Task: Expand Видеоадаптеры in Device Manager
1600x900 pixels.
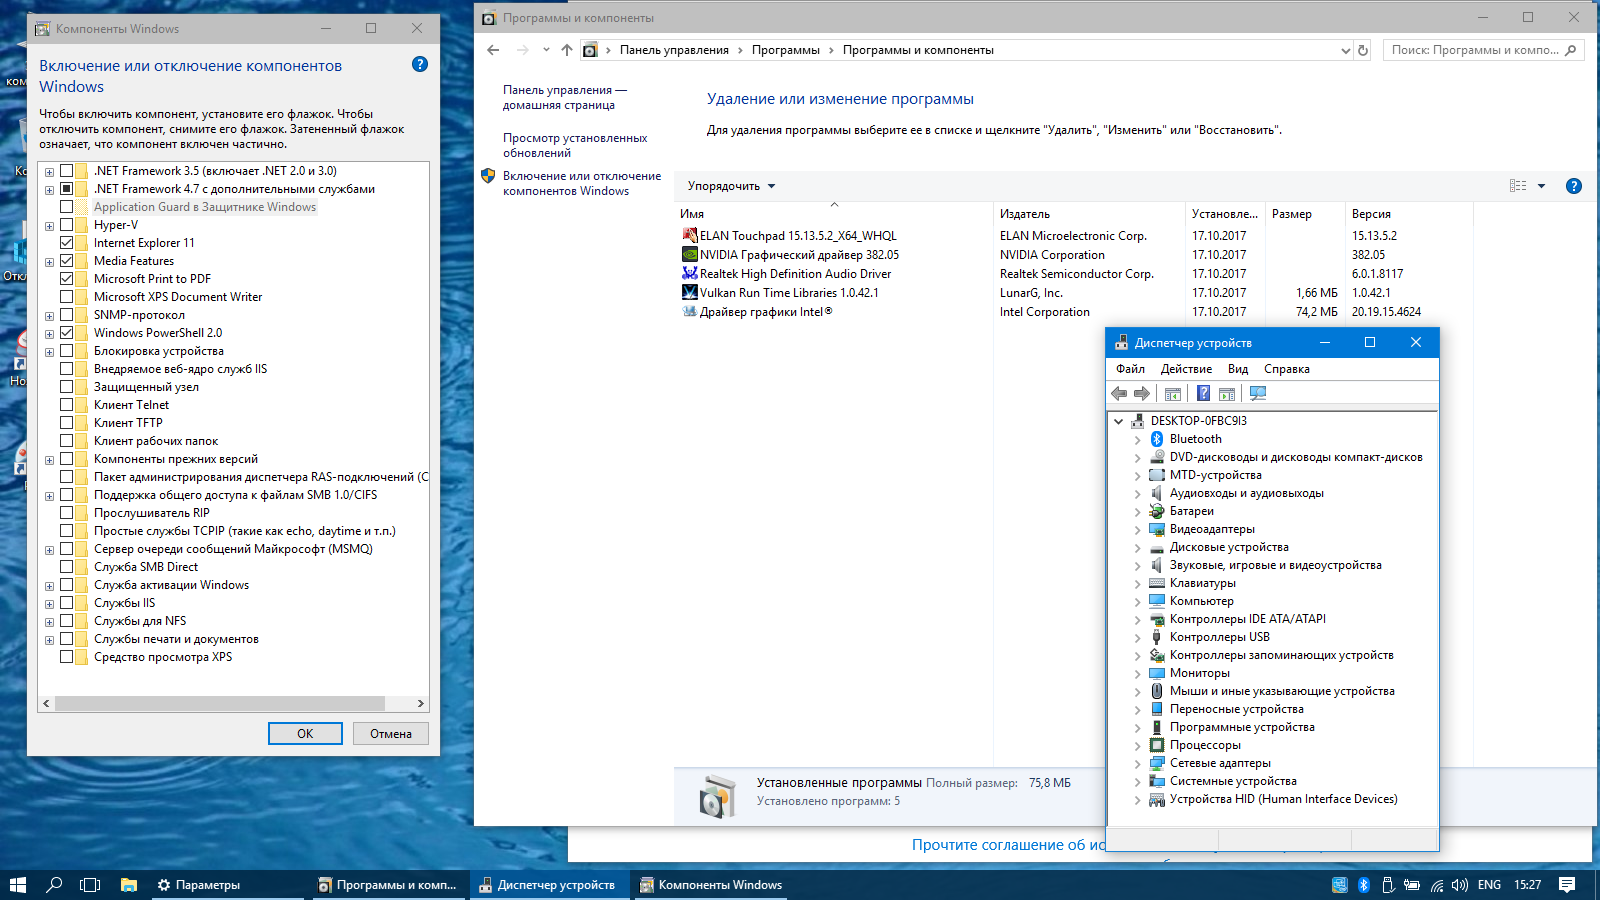Action: pos(1137,530)
